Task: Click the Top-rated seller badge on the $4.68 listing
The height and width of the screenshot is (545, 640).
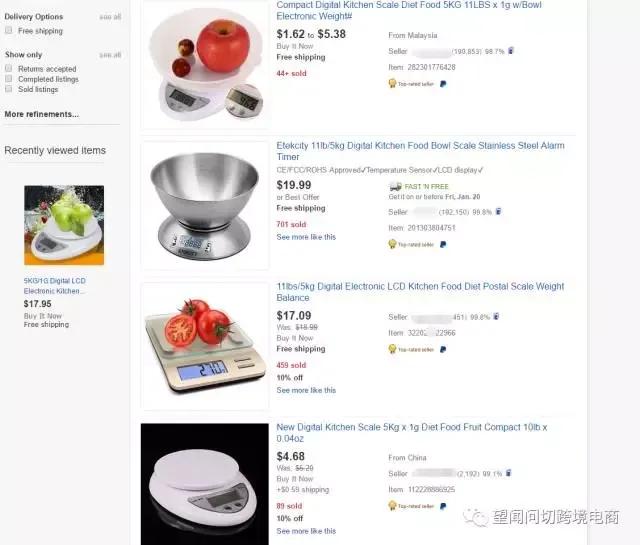Action: click(x=411, y=506)
